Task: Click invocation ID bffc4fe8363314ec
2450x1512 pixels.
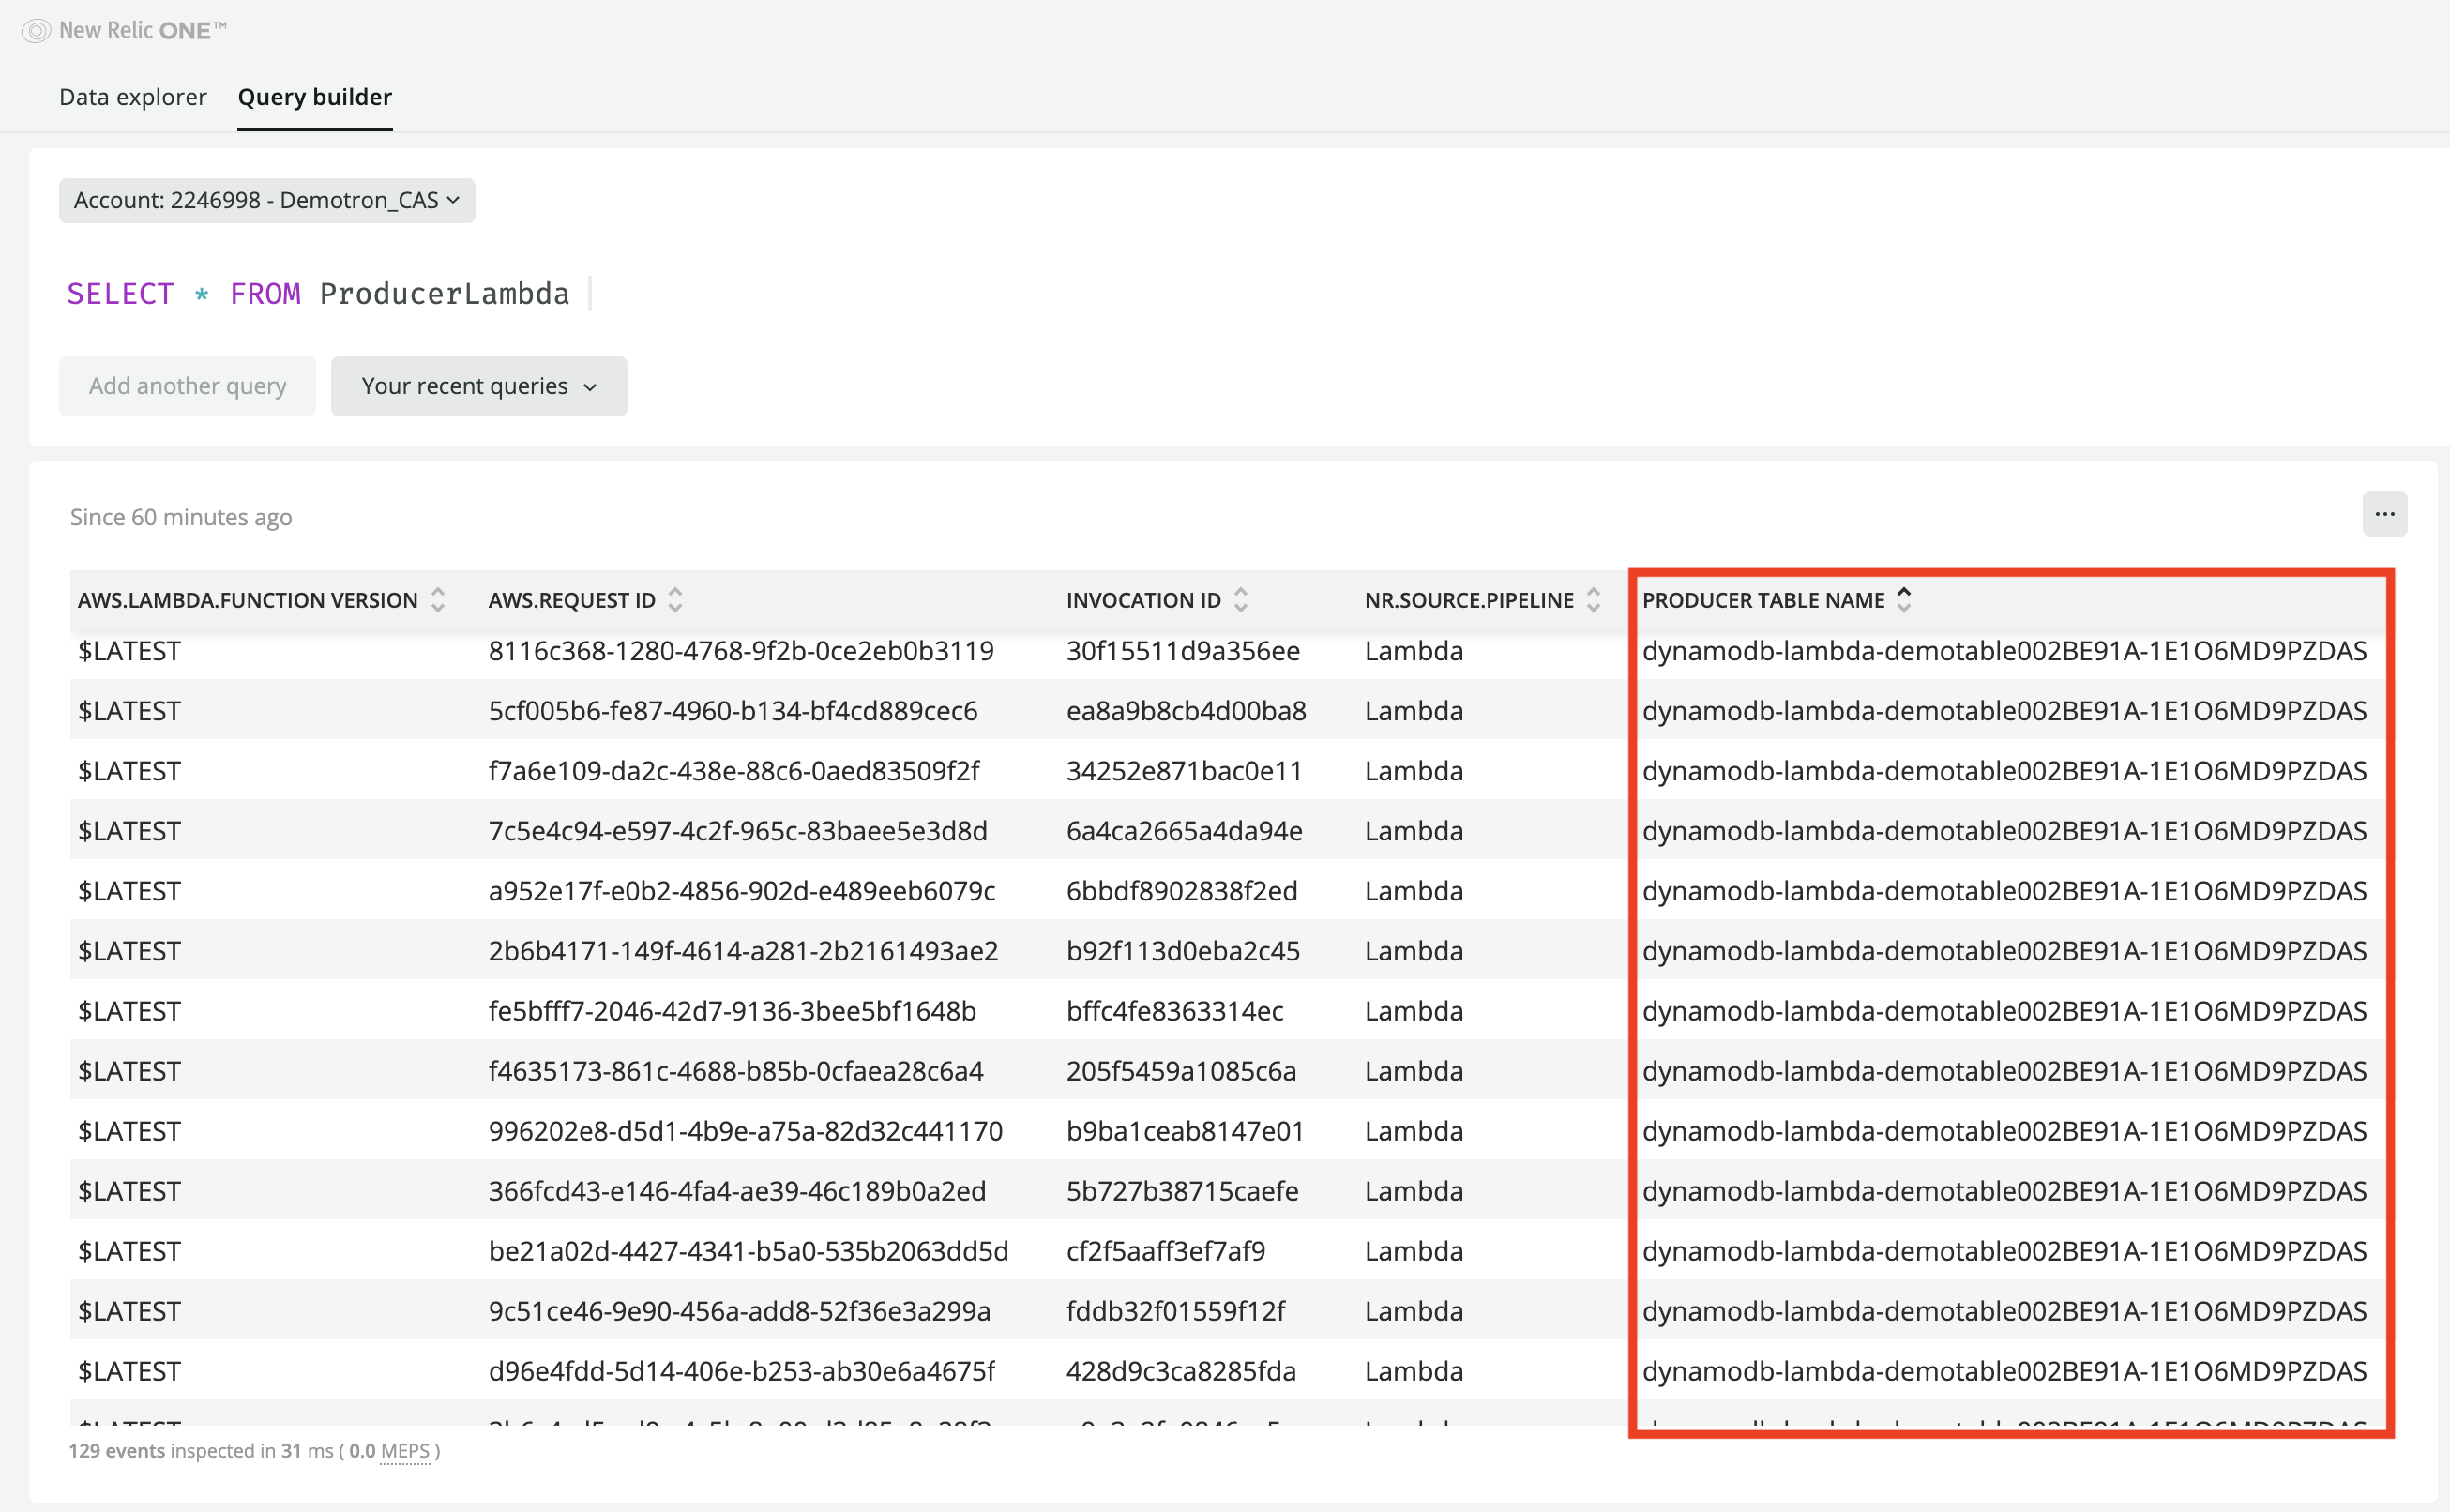Action: tap(1175, 1011)
